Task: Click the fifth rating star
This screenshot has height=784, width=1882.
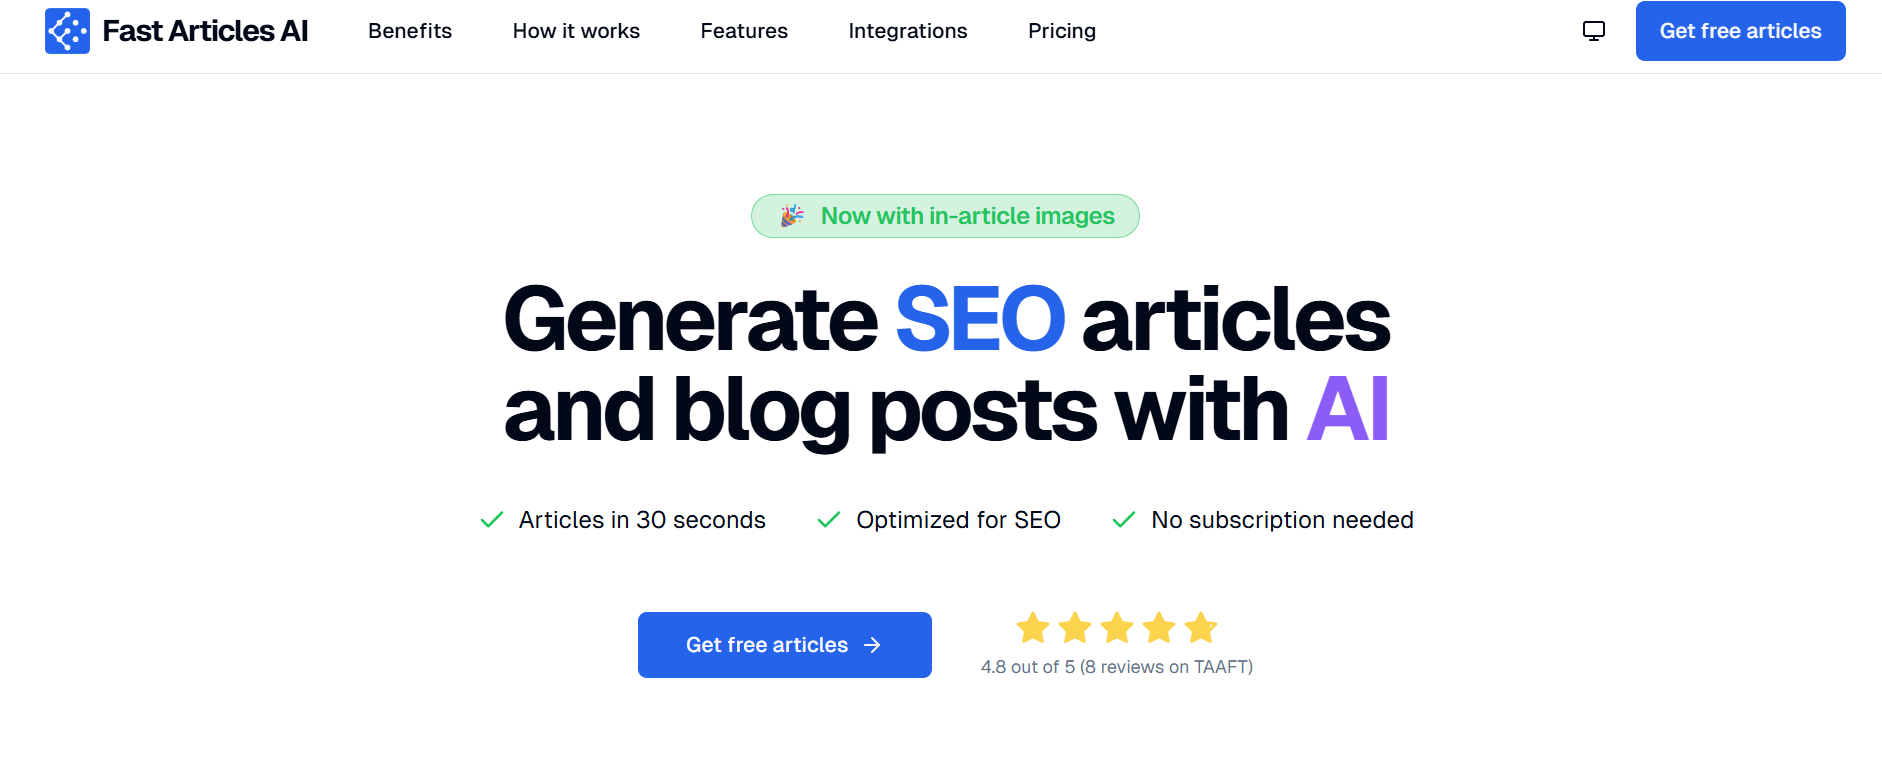Action: (1201, 628)
